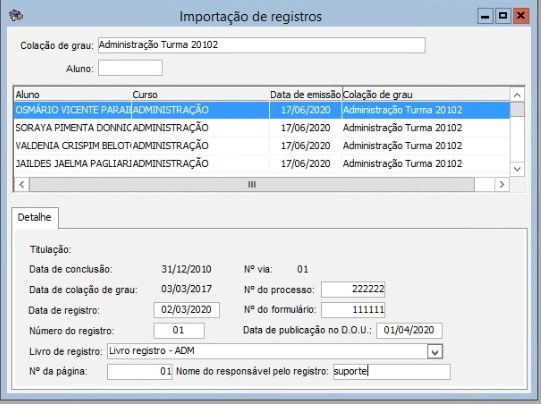The width and height of the screenshot is (541, 404).
Task: Click the Nome do responsável pelo registro field
Action: coord(392,372)
